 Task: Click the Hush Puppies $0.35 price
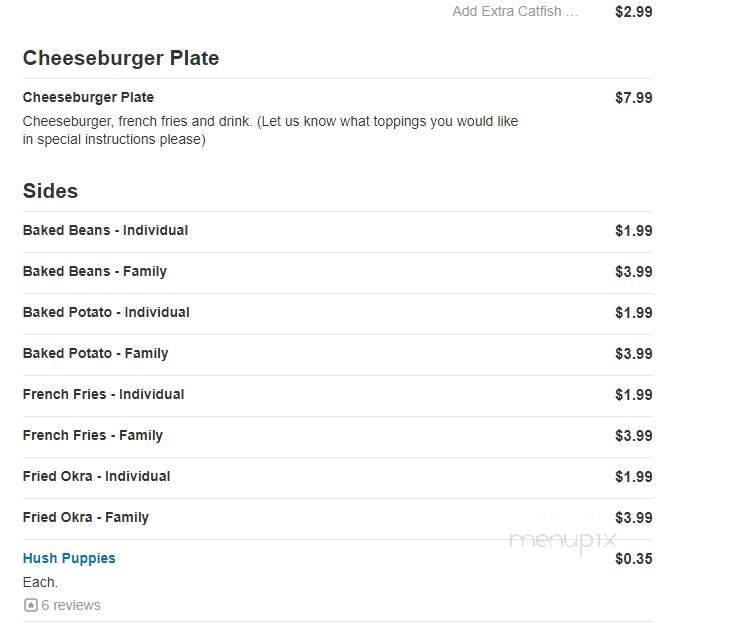pos(634,559)
